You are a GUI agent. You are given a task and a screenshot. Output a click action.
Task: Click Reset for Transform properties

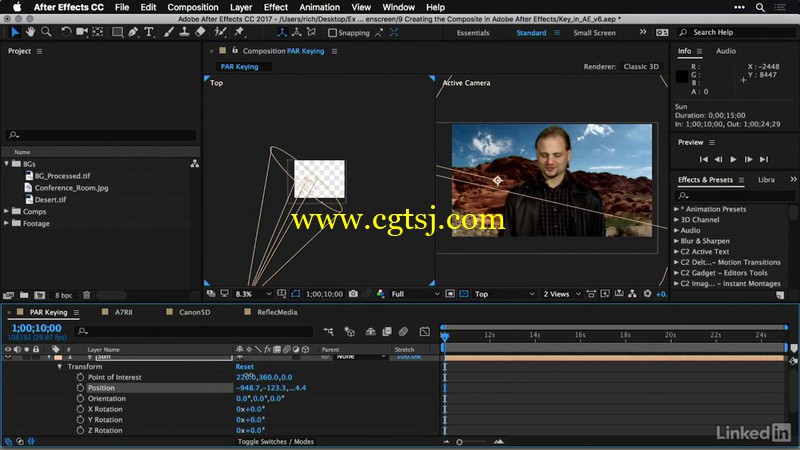(244, 366)
